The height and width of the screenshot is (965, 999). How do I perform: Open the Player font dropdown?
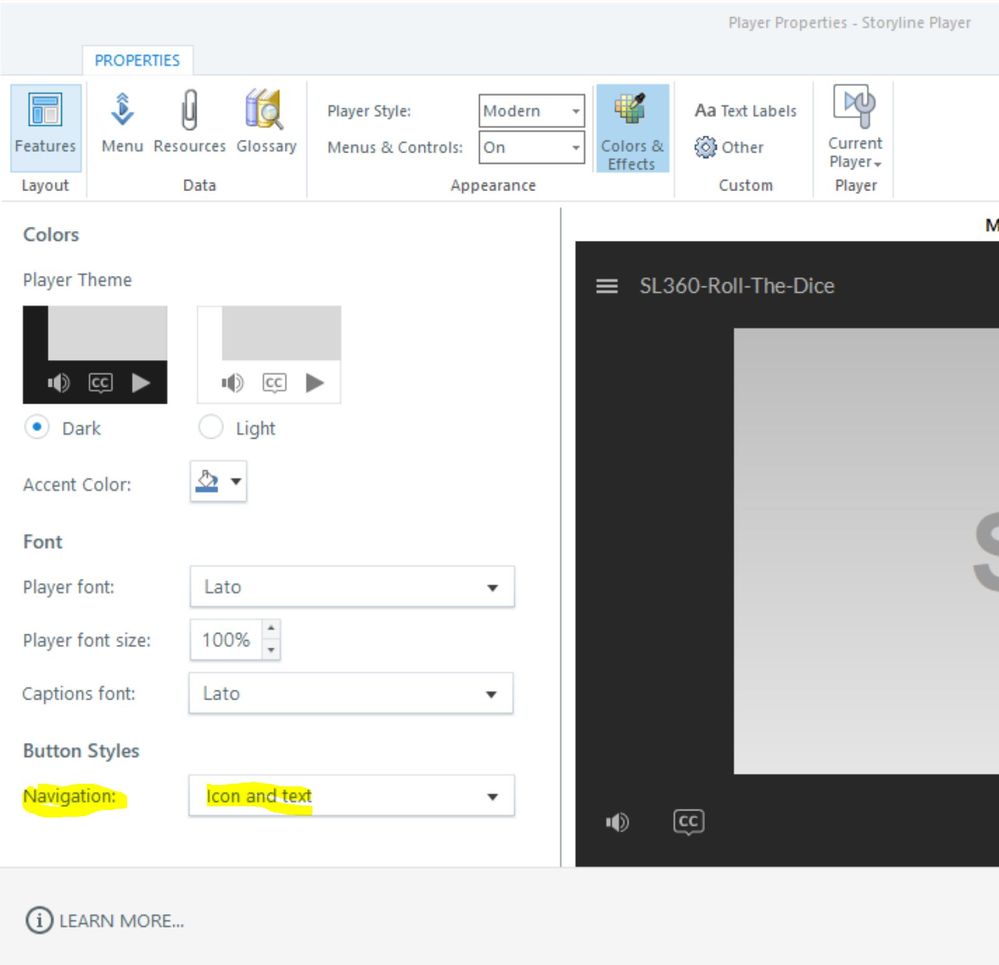pos(352,587)
